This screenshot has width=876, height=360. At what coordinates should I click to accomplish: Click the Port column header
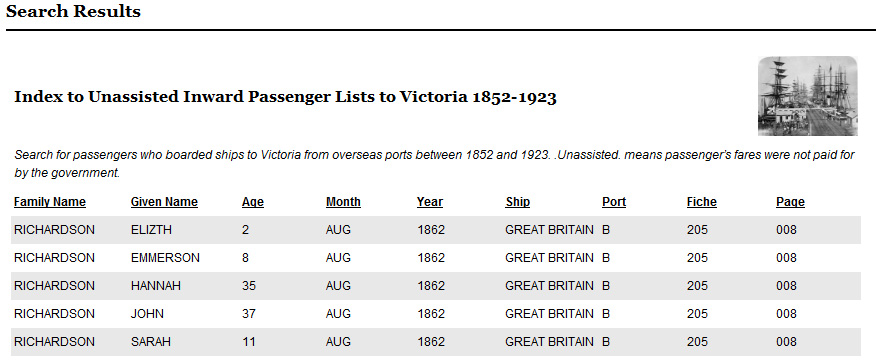click(614, 202)
